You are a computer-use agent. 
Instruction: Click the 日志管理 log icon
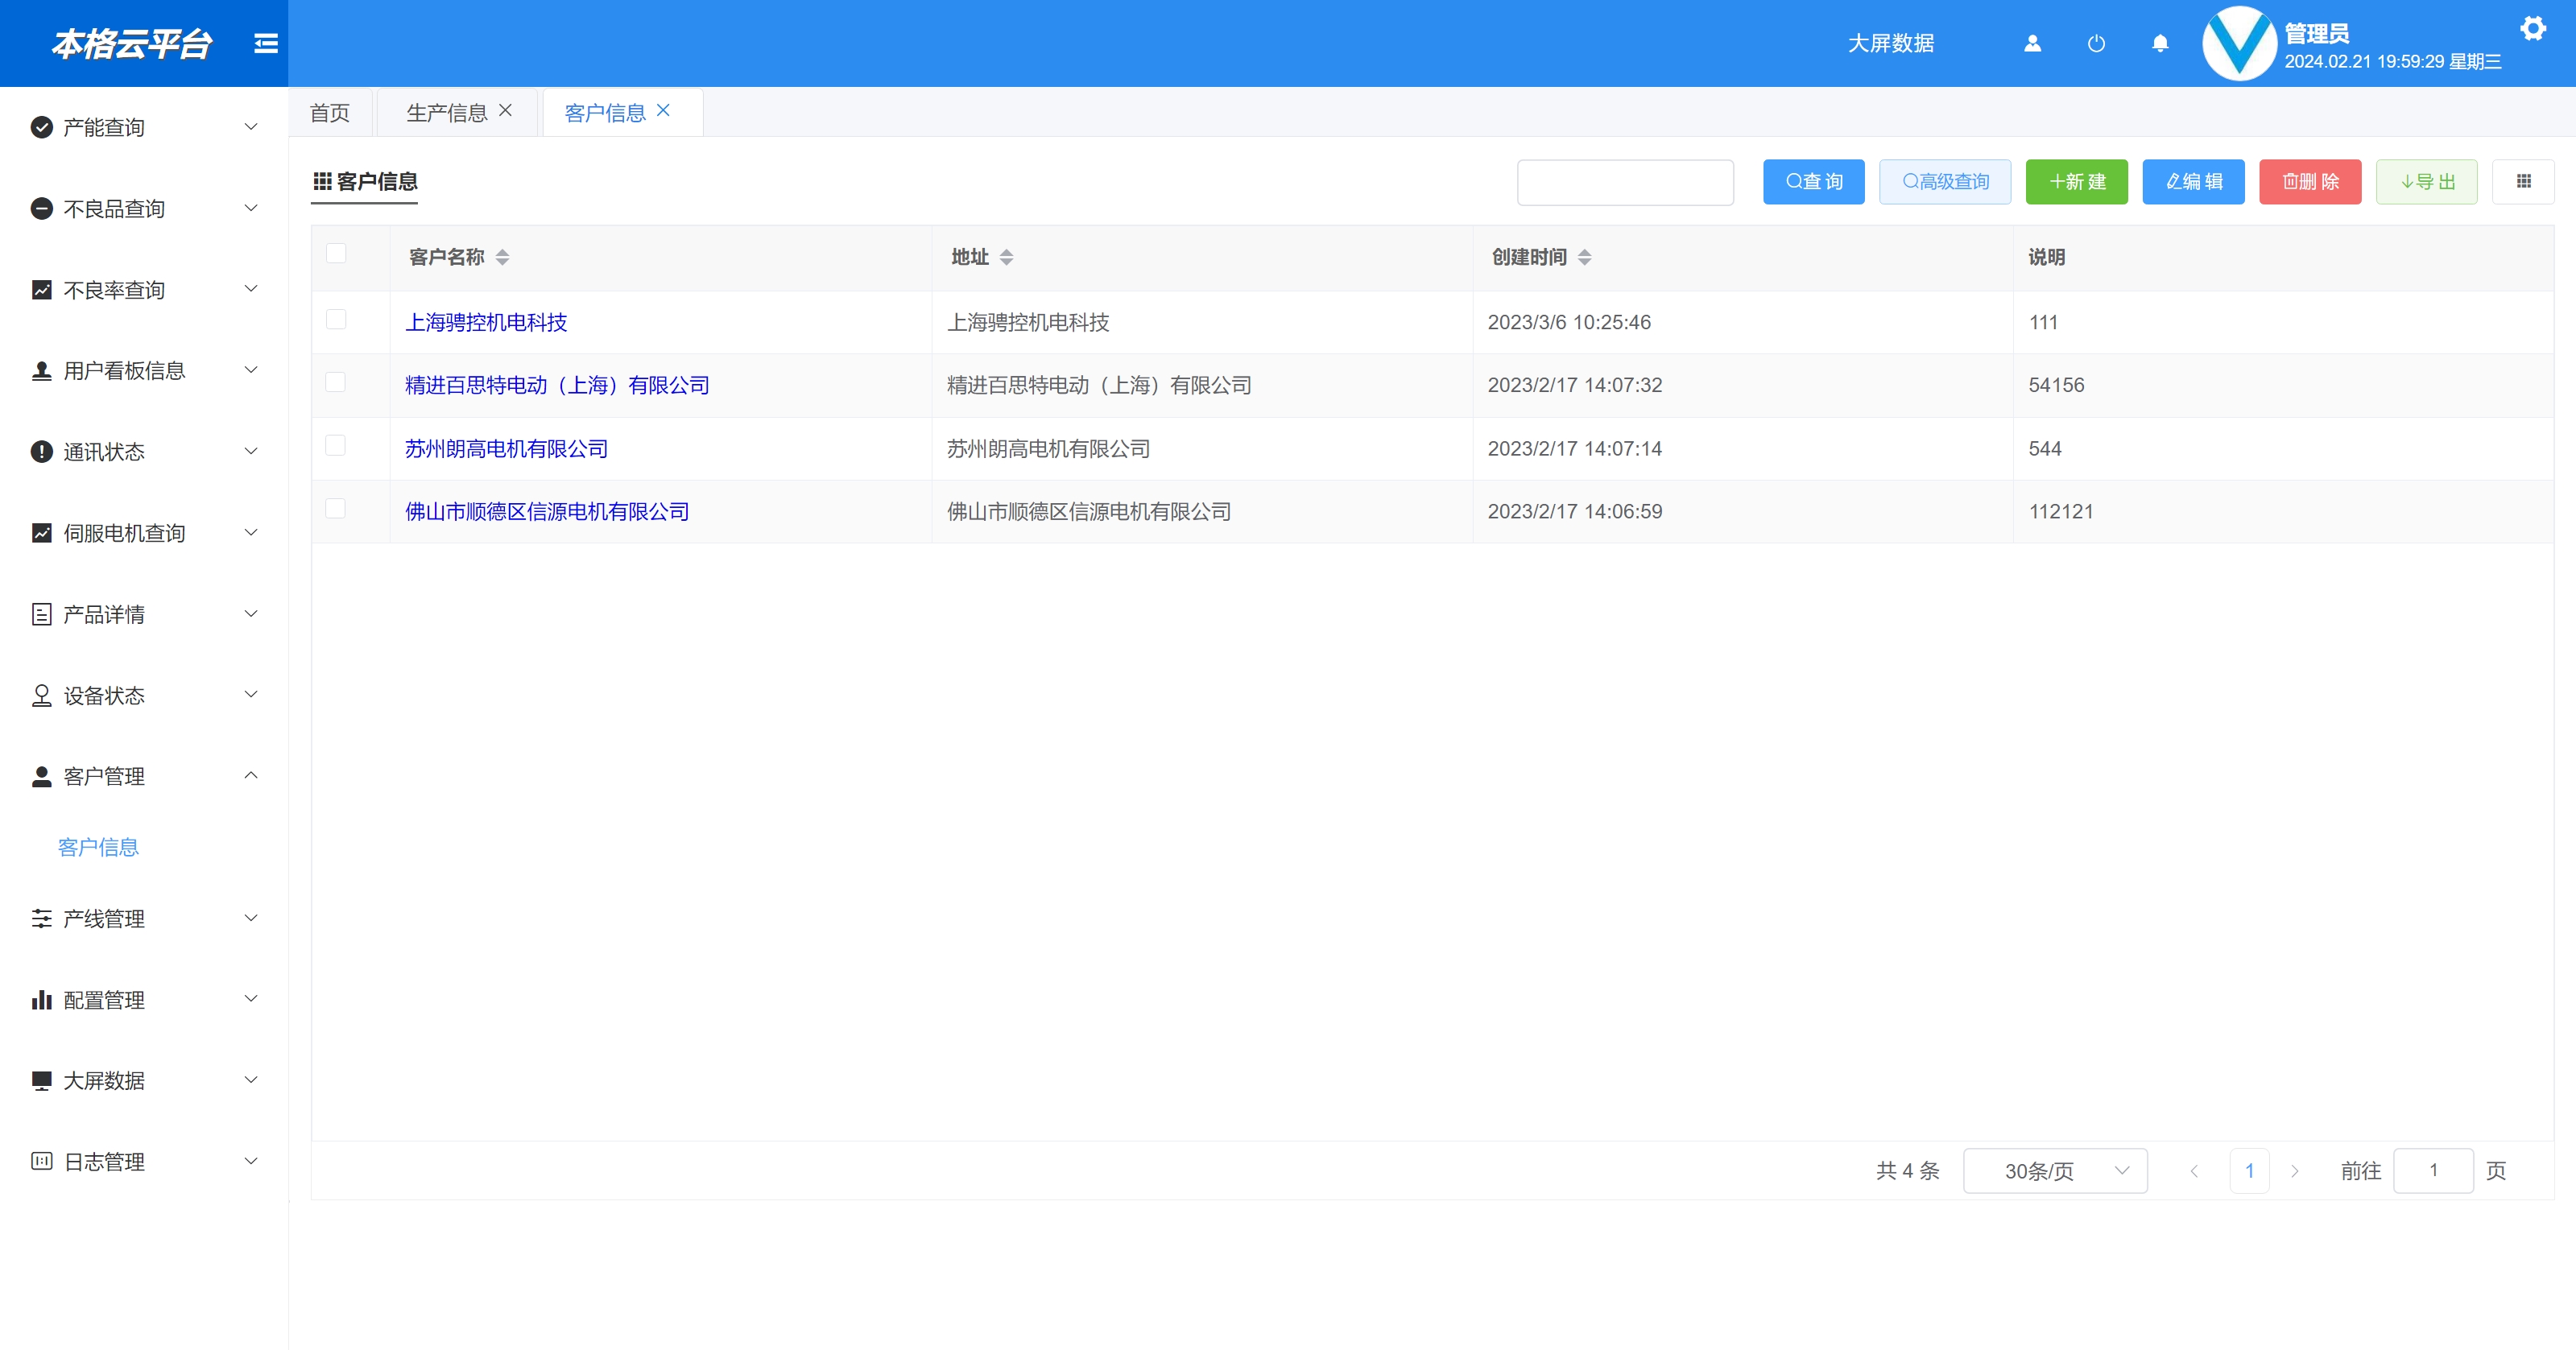42,1161
